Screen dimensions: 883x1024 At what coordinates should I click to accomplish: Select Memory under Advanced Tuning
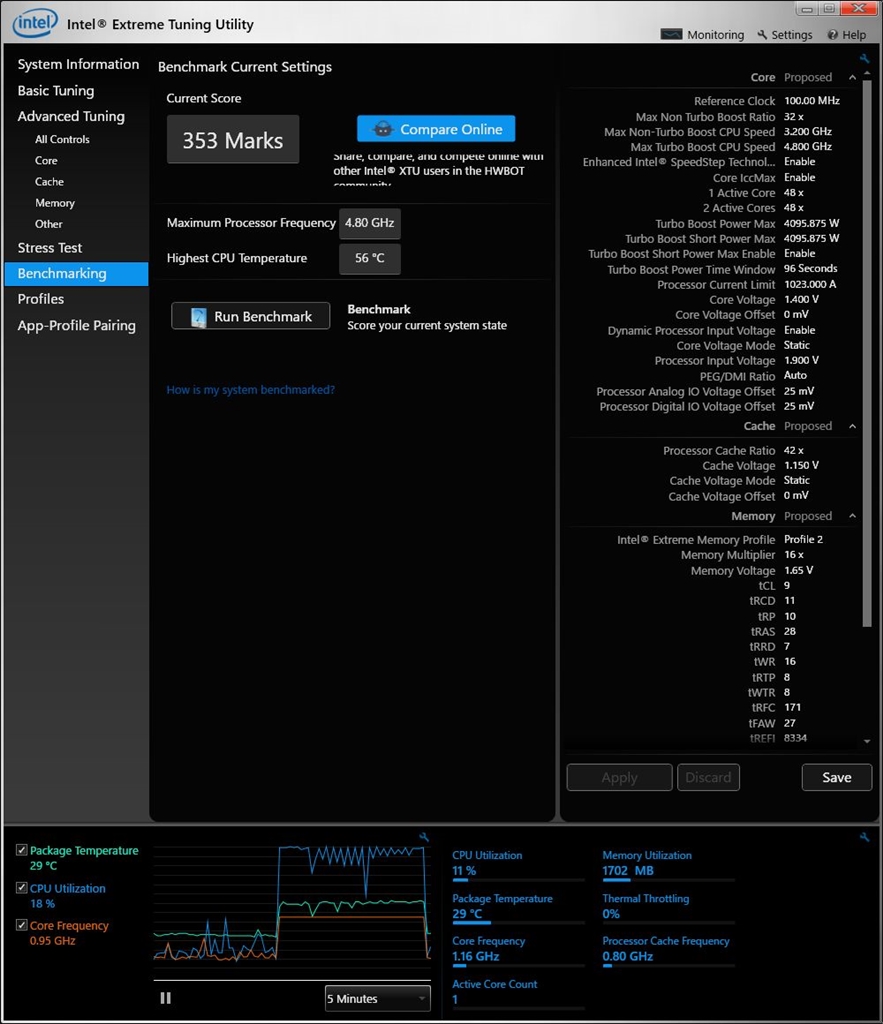coord(55,203)
